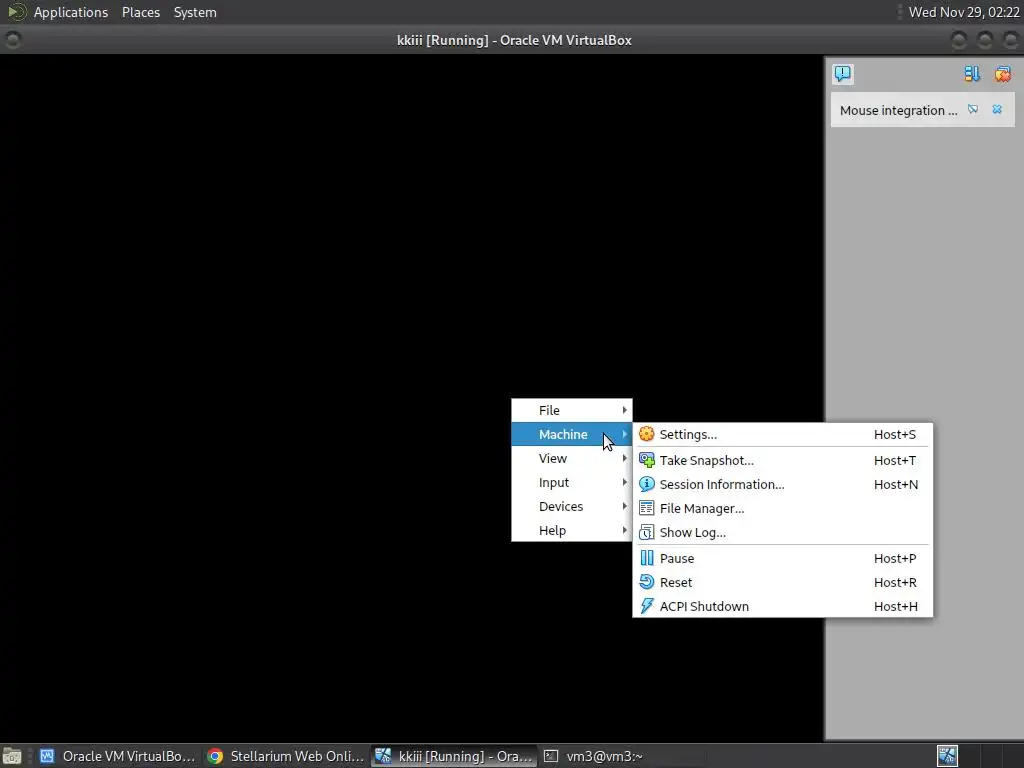The width and height of the screenshot is (1024, 768).
Task: Open the Places menu in top panel
Action: coord(141,12)
